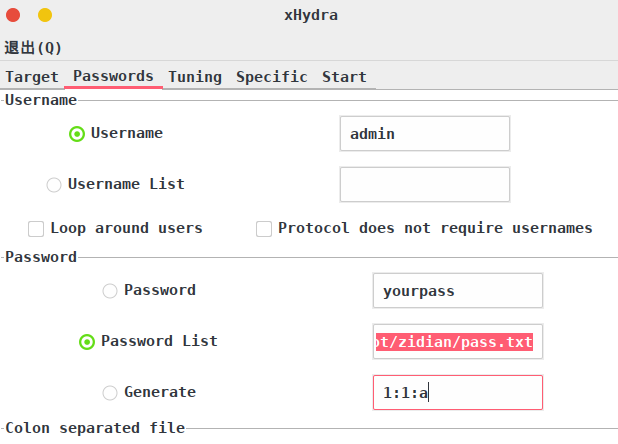
Task: Click the red close window button
Action: point(13,15)
